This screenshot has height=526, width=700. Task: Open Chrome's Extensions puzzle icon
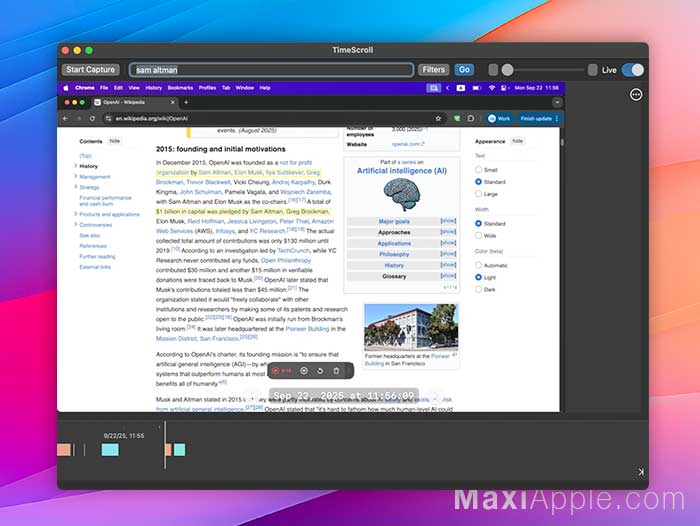(471, 118)
